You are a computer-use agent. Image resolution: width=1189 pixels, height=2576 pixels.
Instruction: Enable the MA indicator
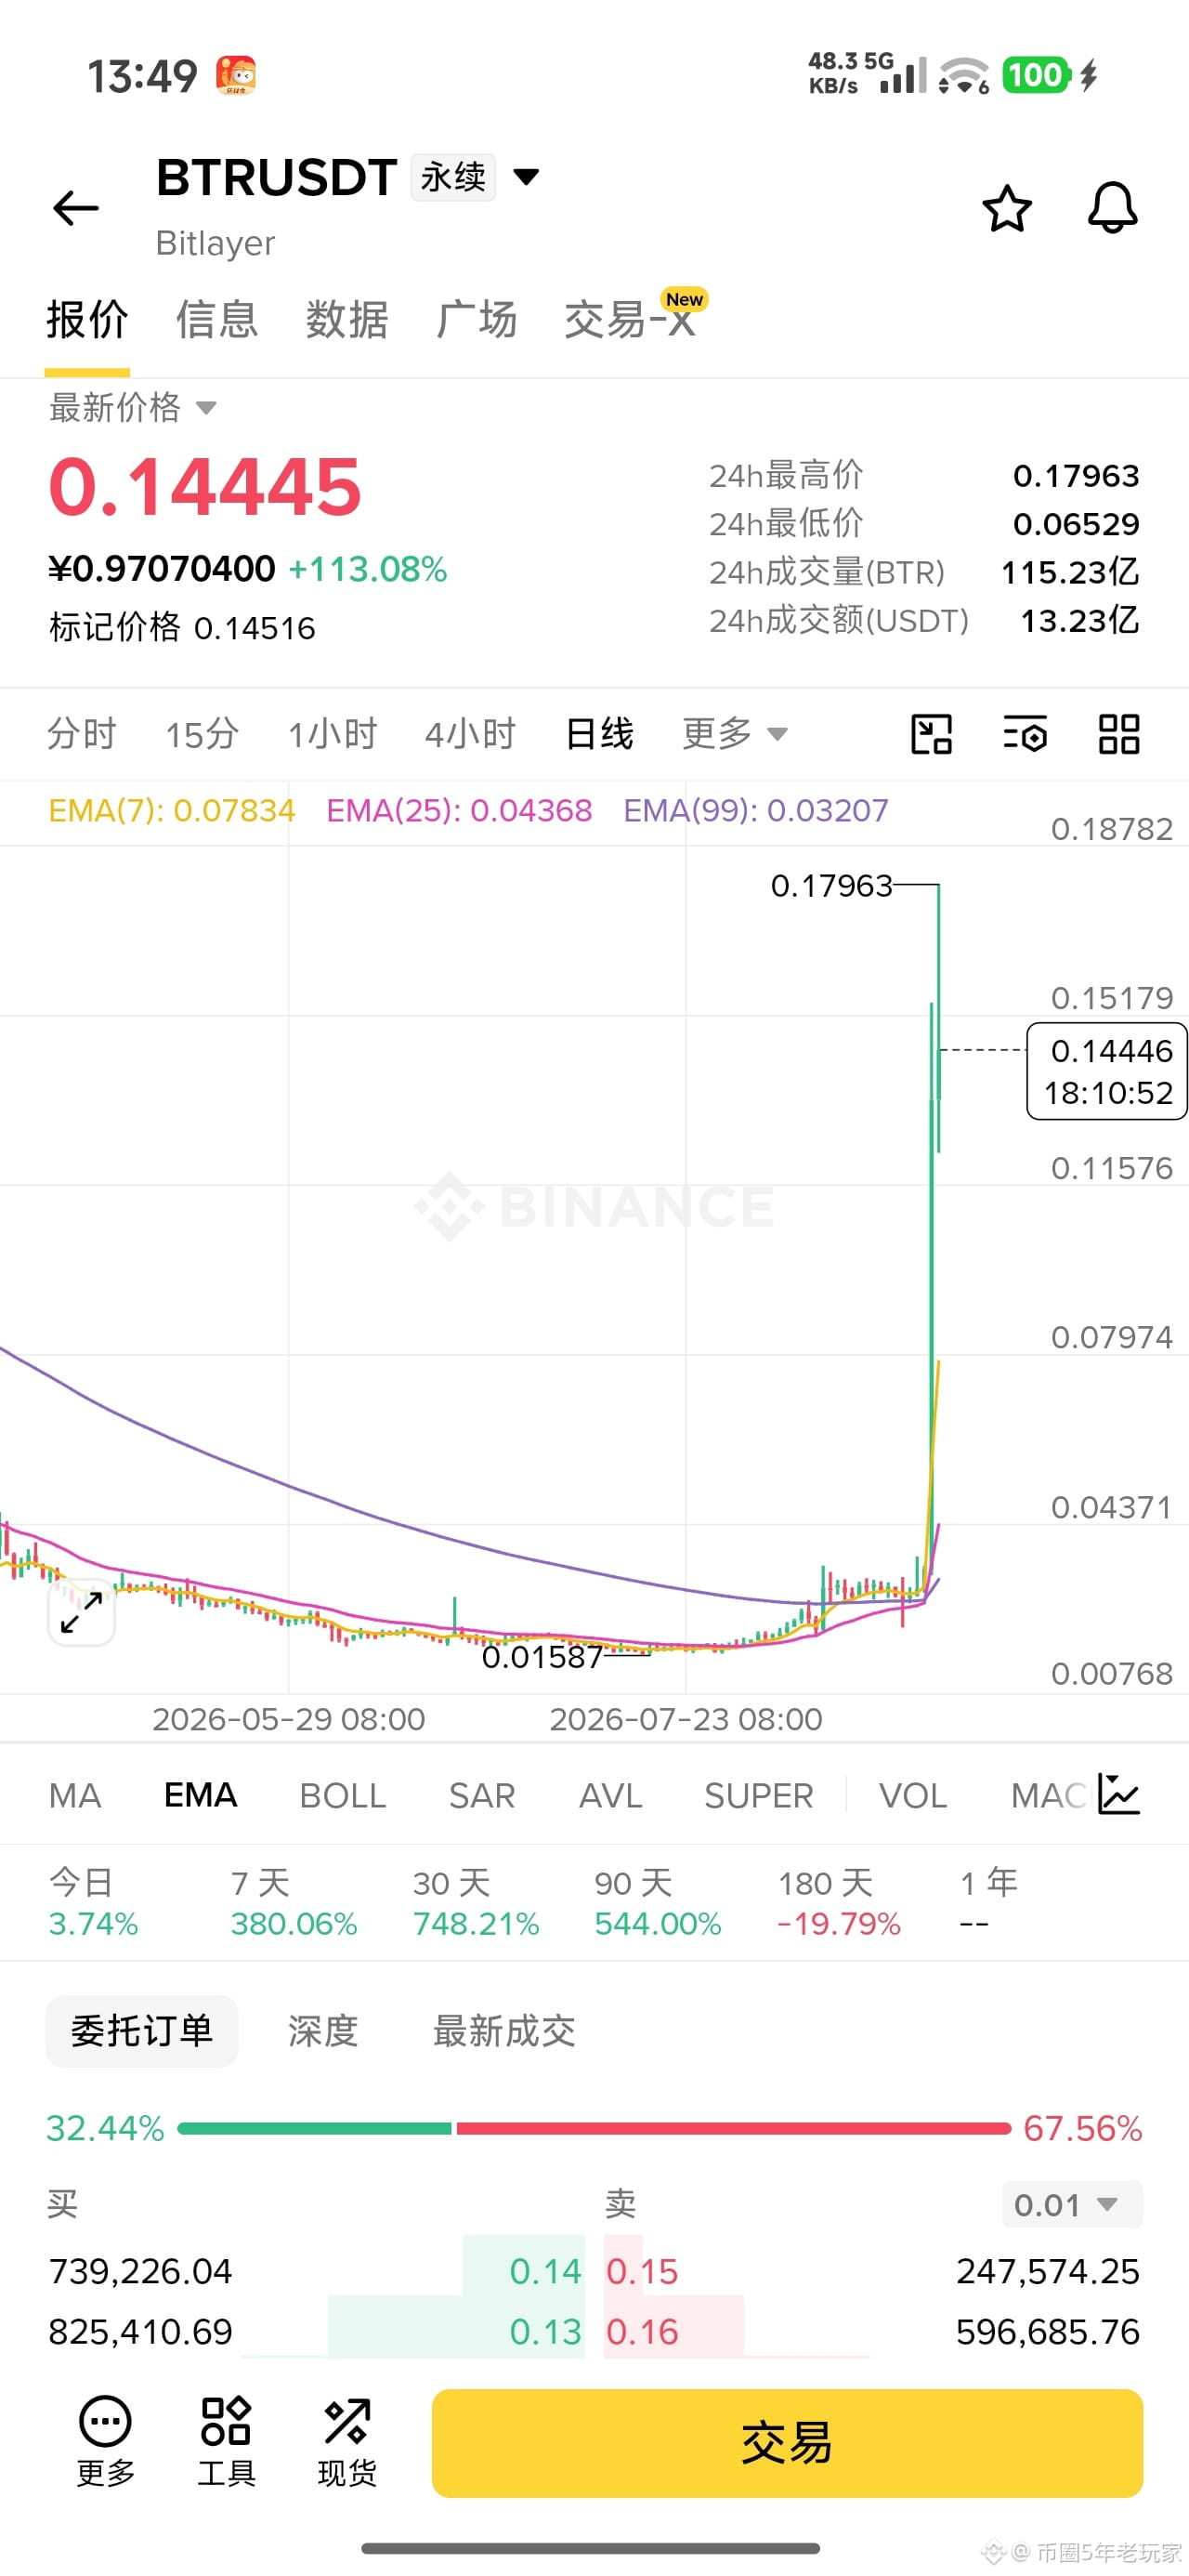(x=75, y=1795)
